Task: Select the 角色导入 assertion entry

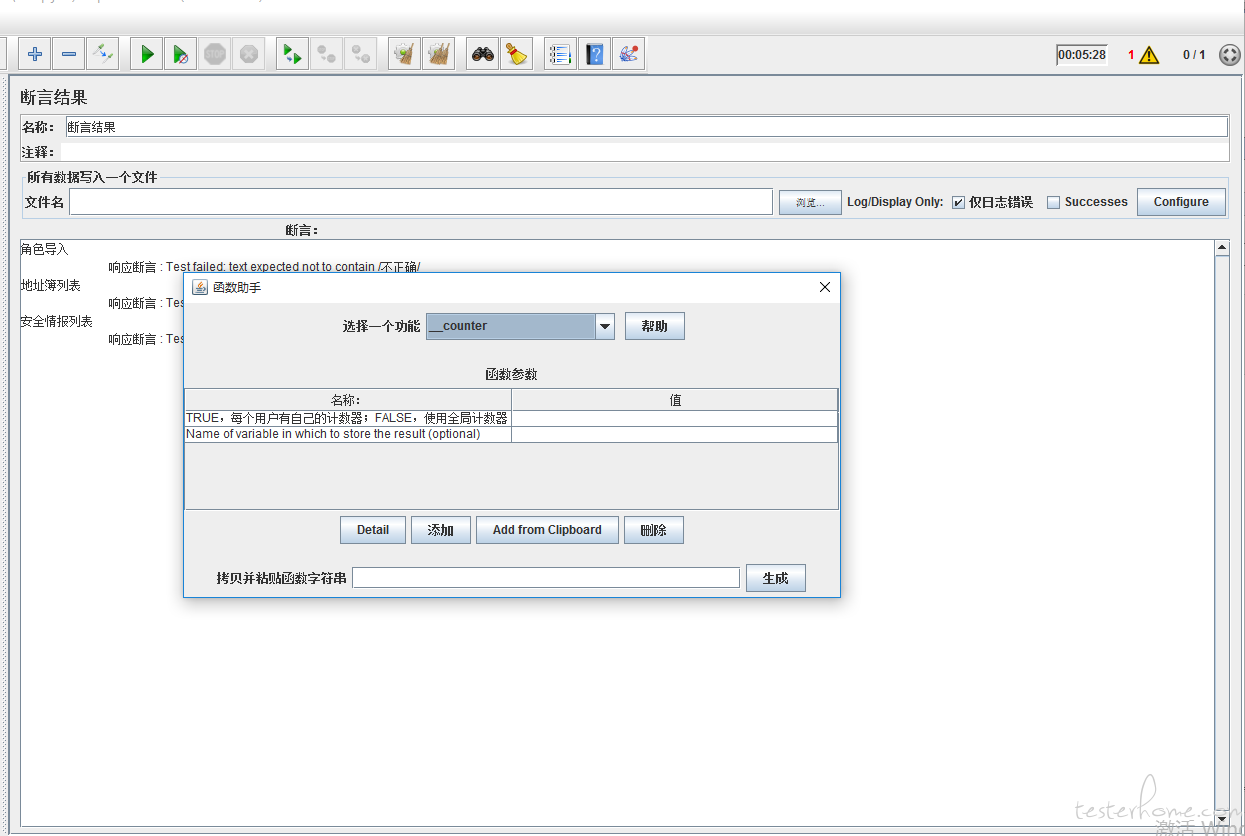Action: pos(45,249)
